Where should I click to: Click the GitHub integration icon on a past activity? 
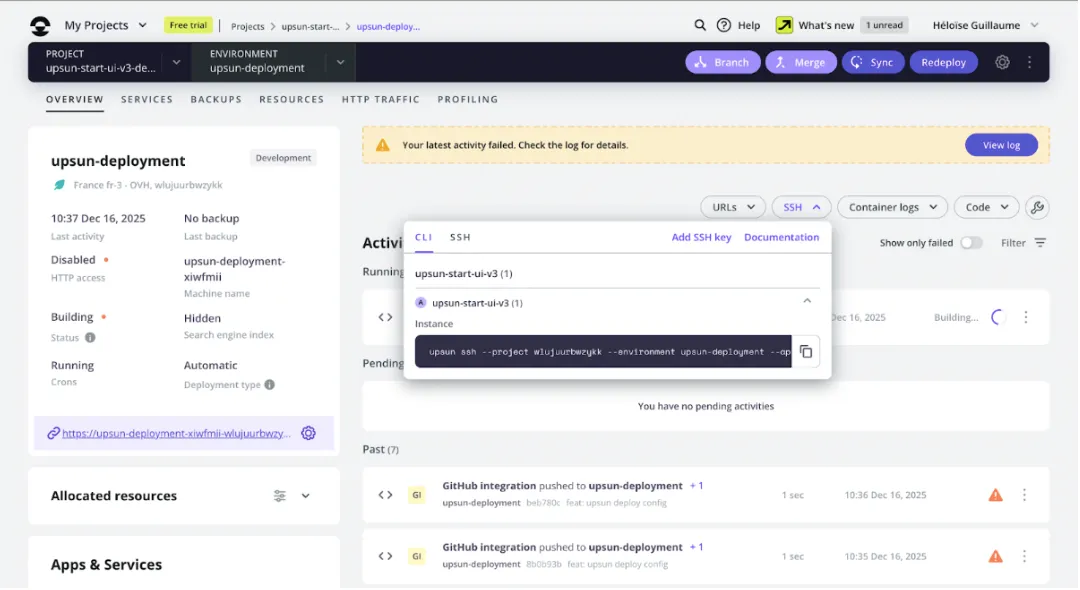coord(417,494)
